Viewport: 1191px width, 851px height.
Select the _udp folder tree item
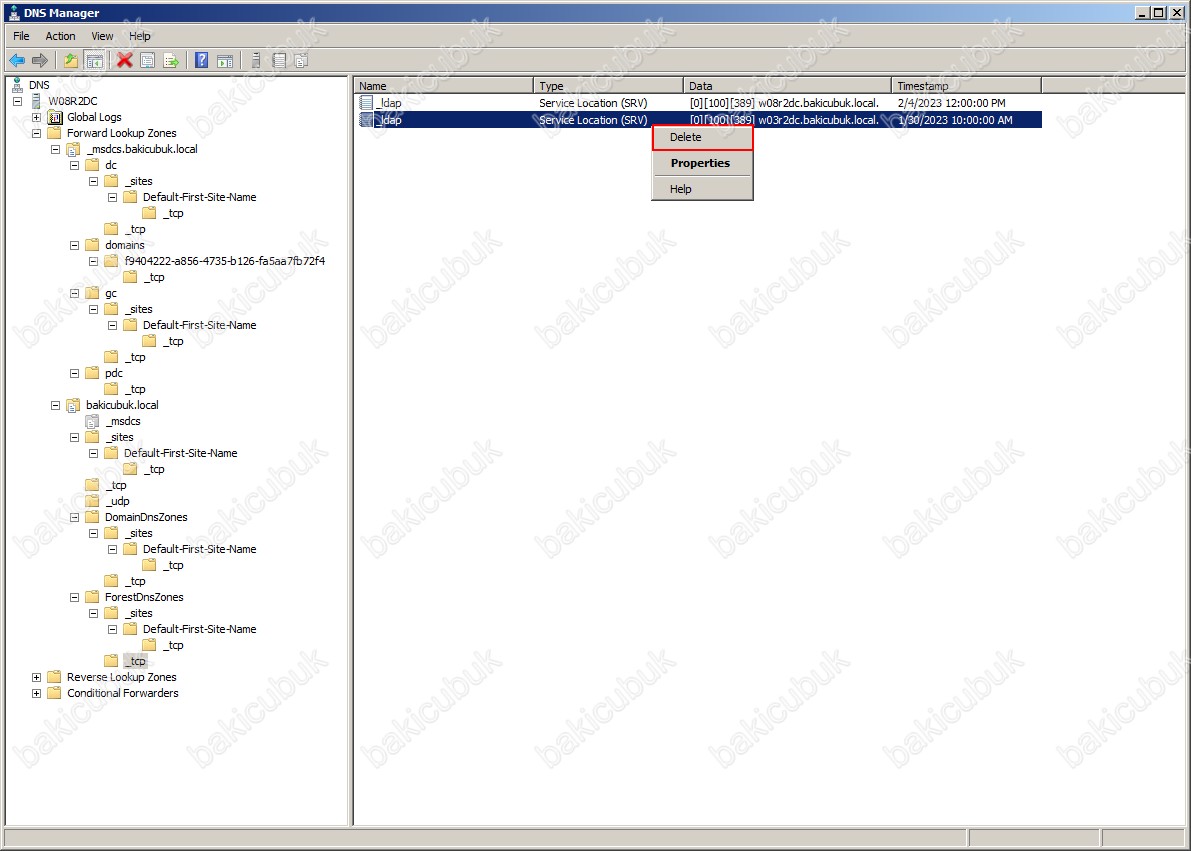(x=118, y=501)
